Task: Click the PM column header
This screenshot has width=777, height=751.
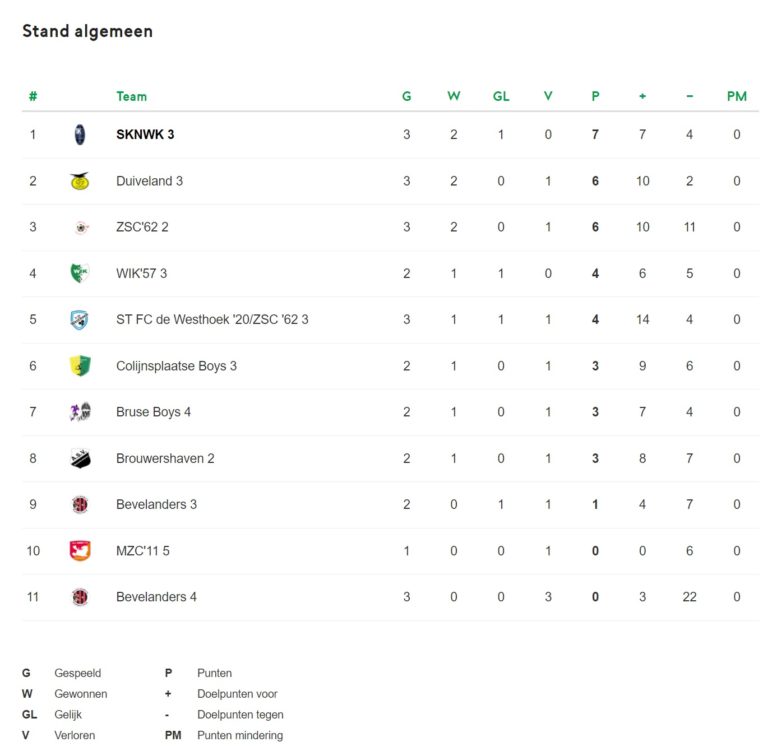Action: click(736, 96)
